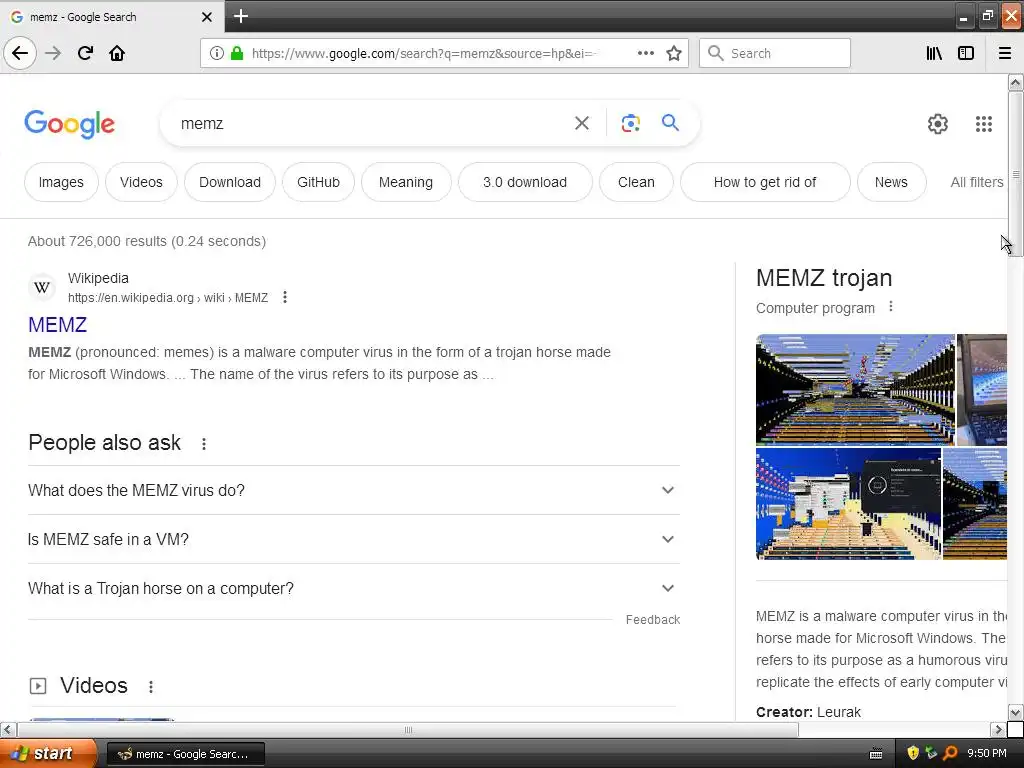
Task: Click memz - Google Search taskbar button
Action: coord(185,754)
